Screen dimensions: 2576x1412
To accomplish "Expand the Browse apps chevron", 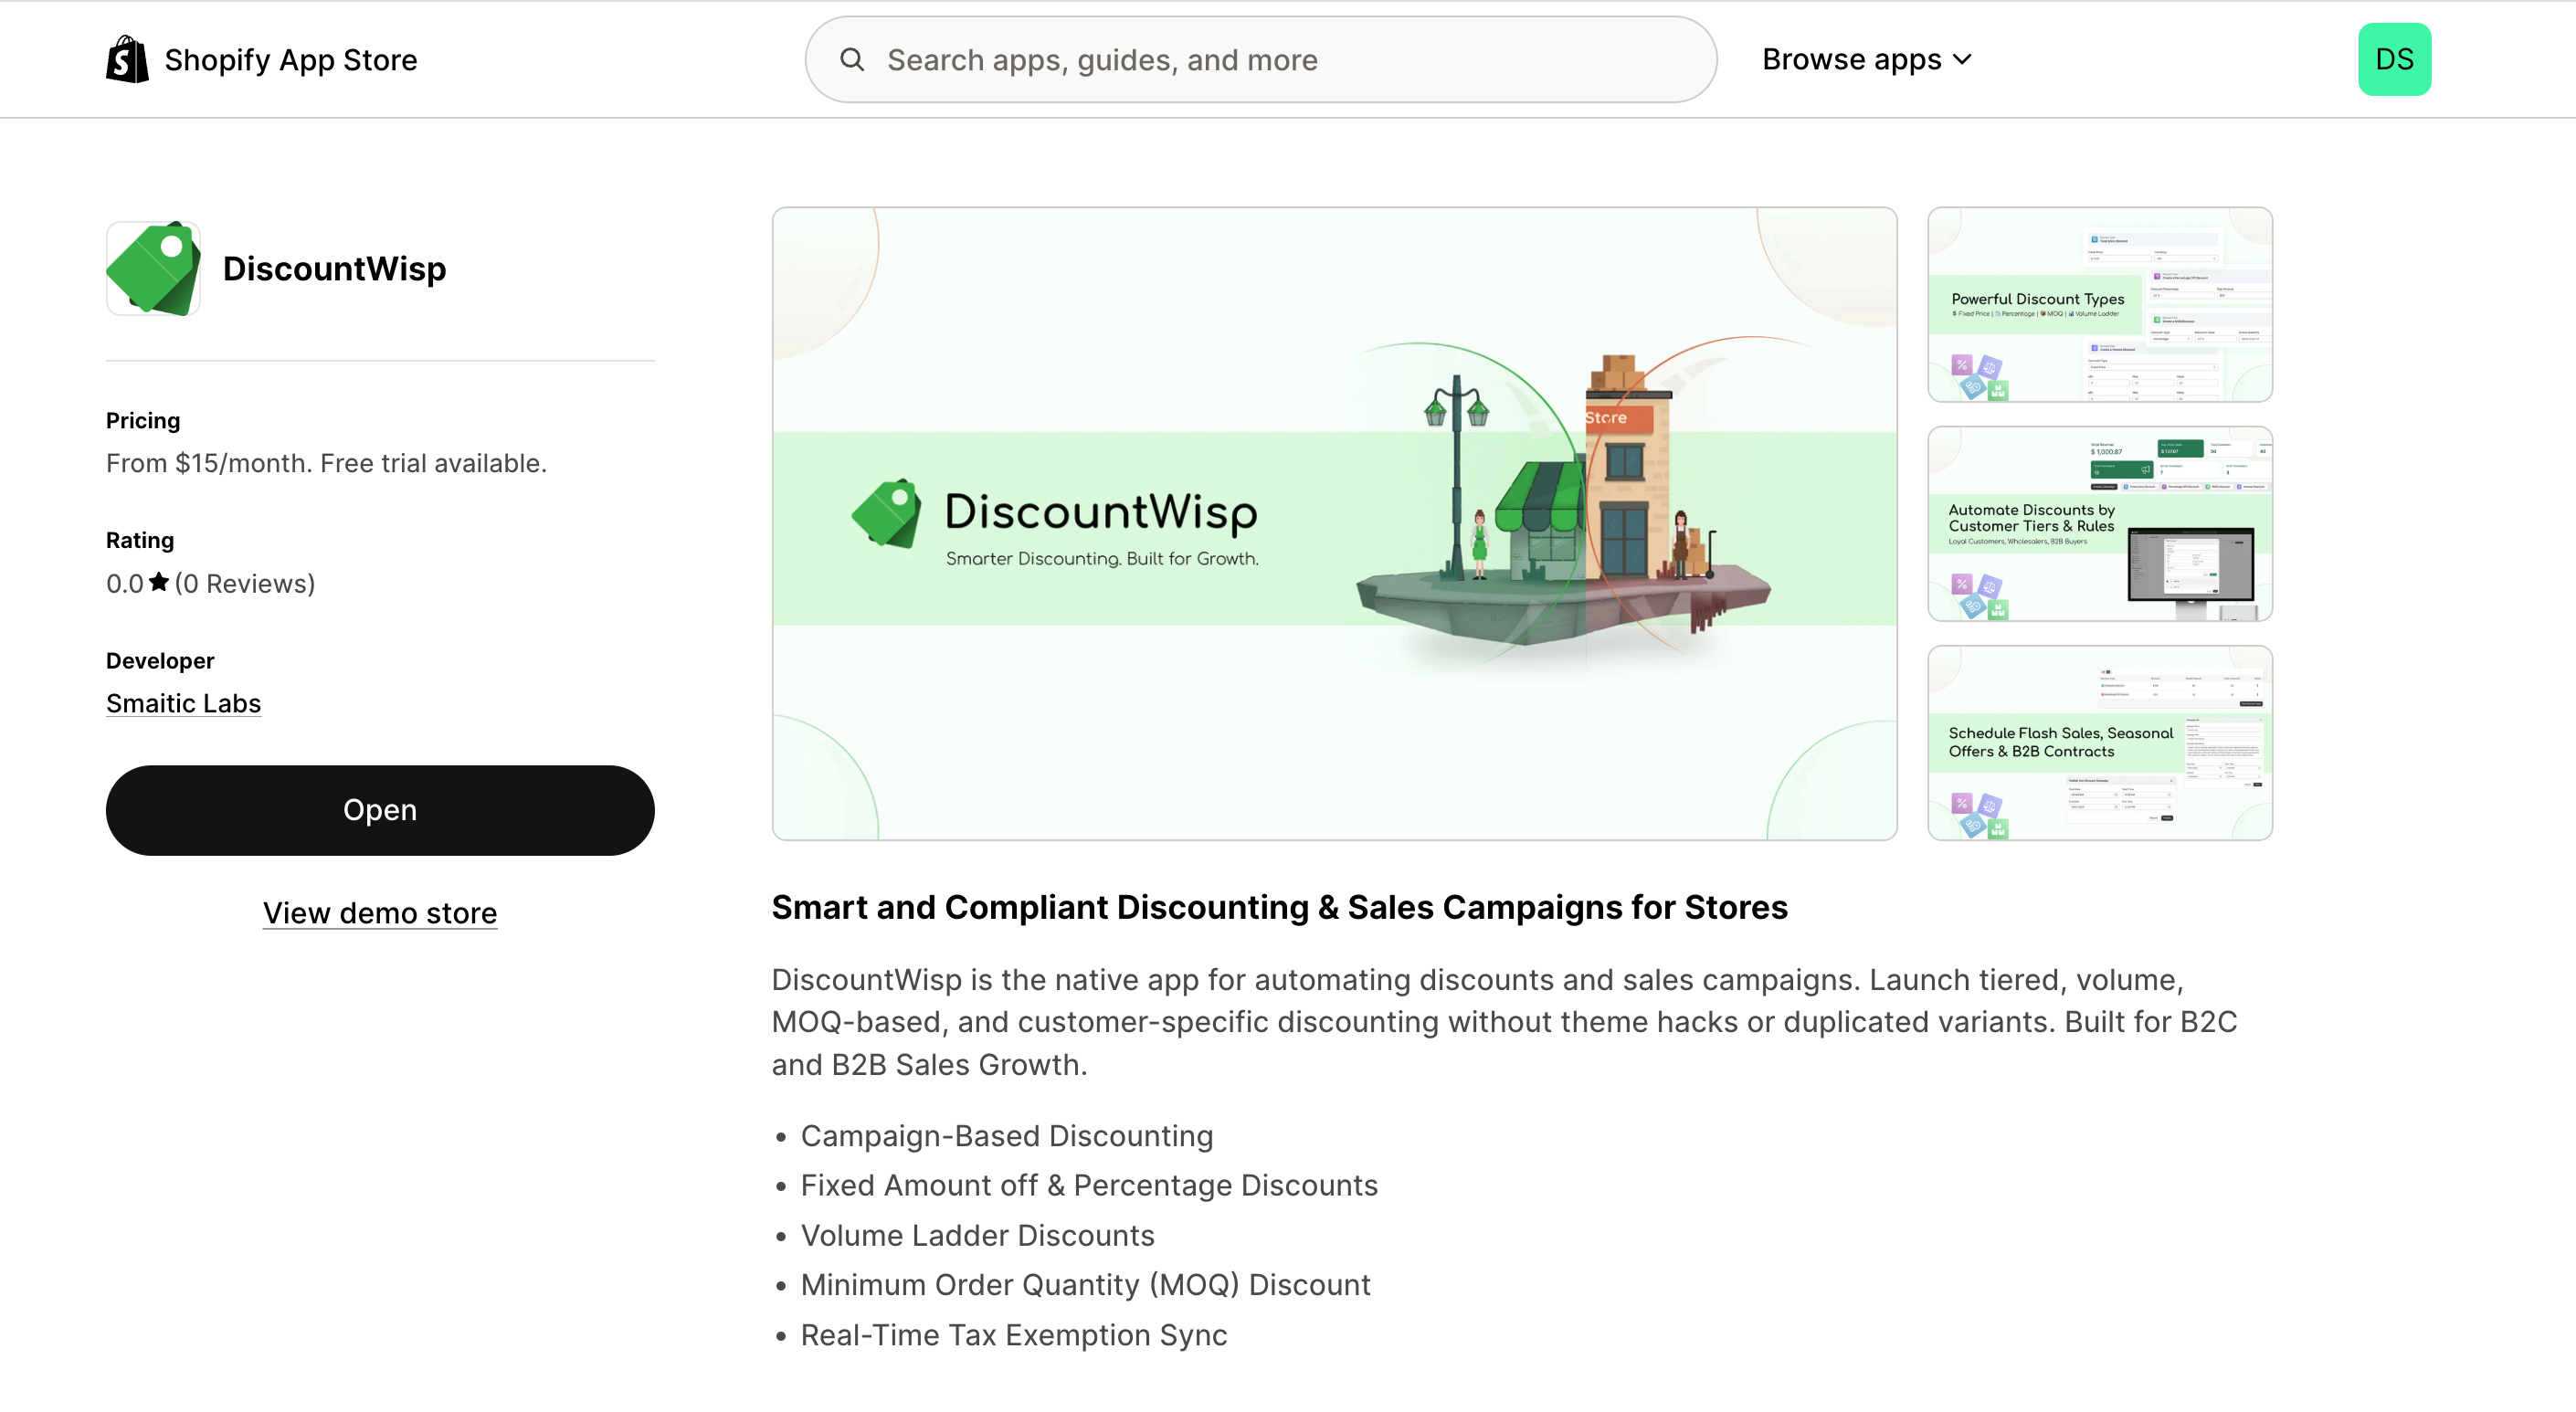I will [1962, 60].
